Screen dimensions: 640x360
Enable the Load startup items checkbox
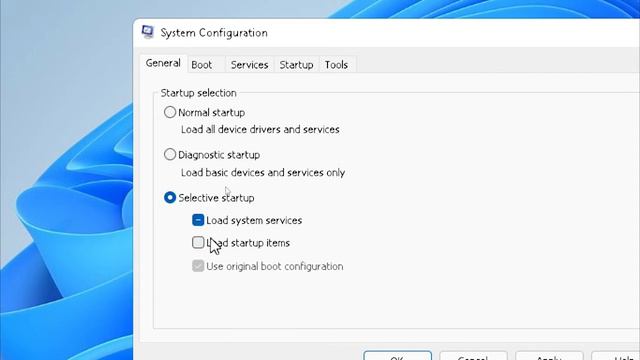coord(198,242)
